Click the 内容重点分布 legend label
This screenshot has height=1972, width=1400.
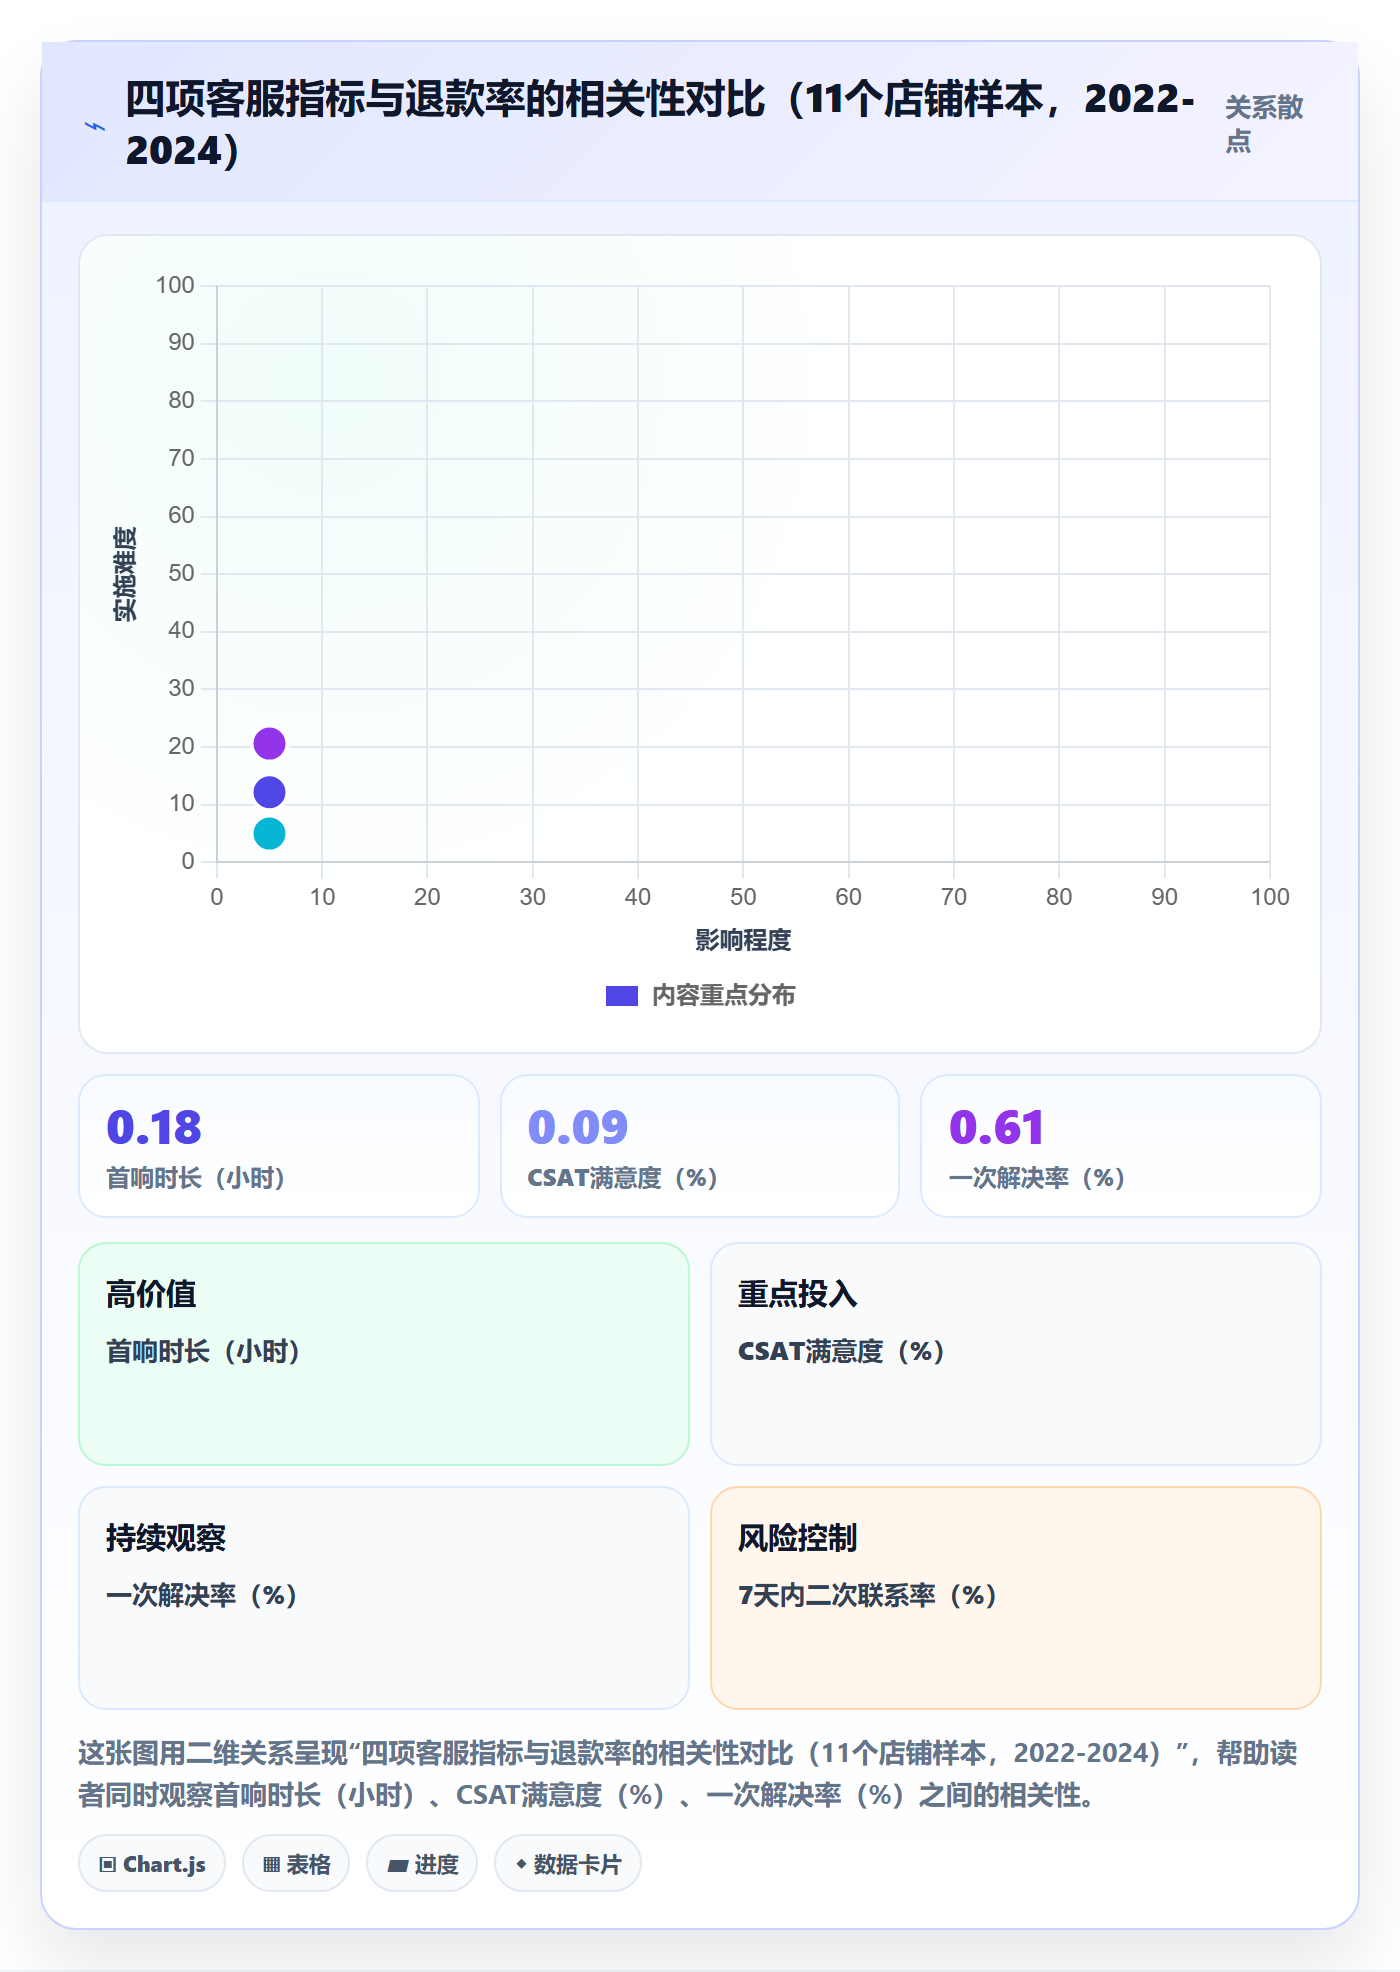pyautogui.click(x=724, y=996)
